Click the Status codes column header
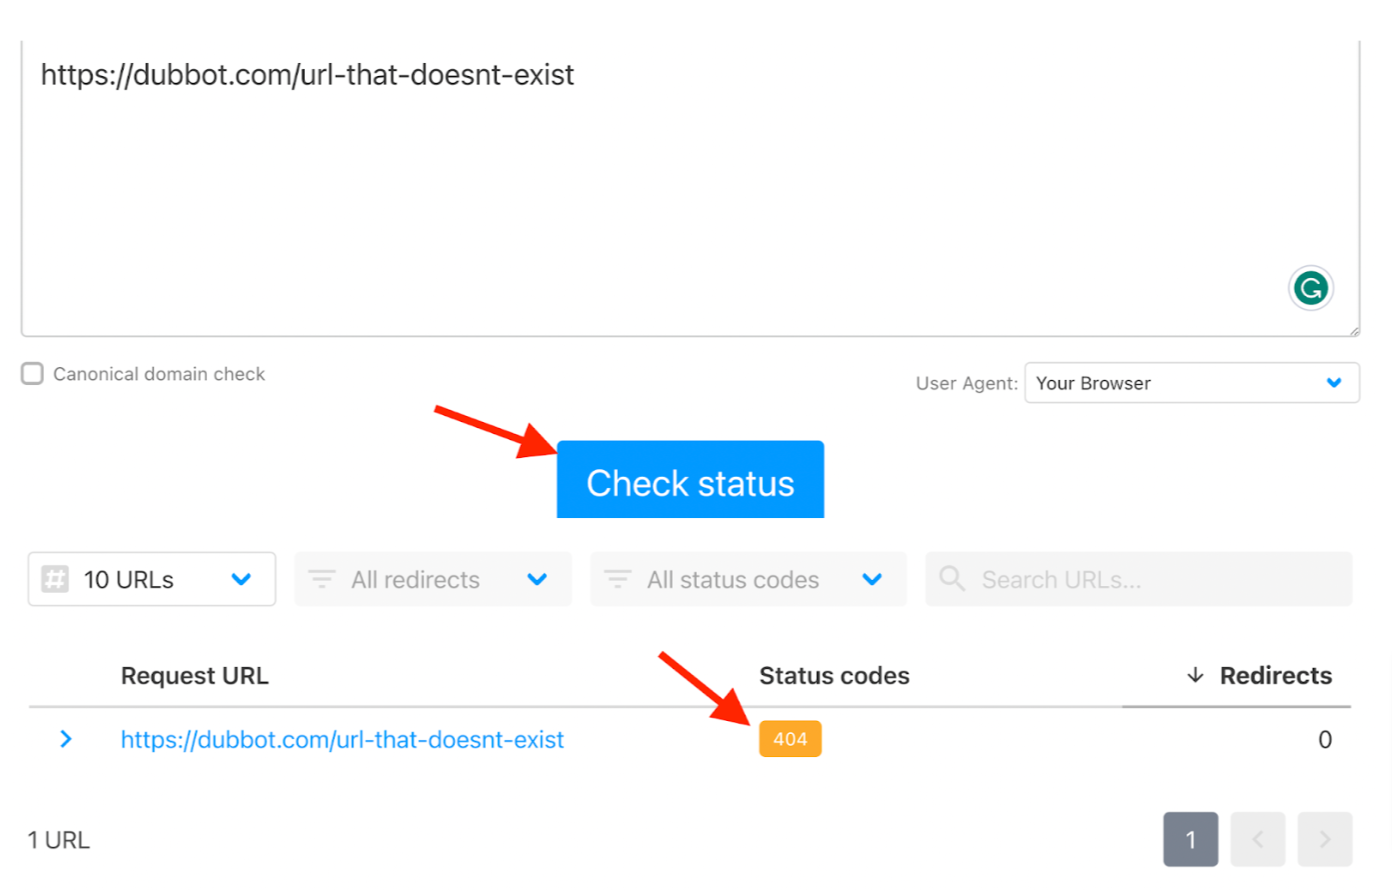The image size is (1392, 891). click(834, 675)
